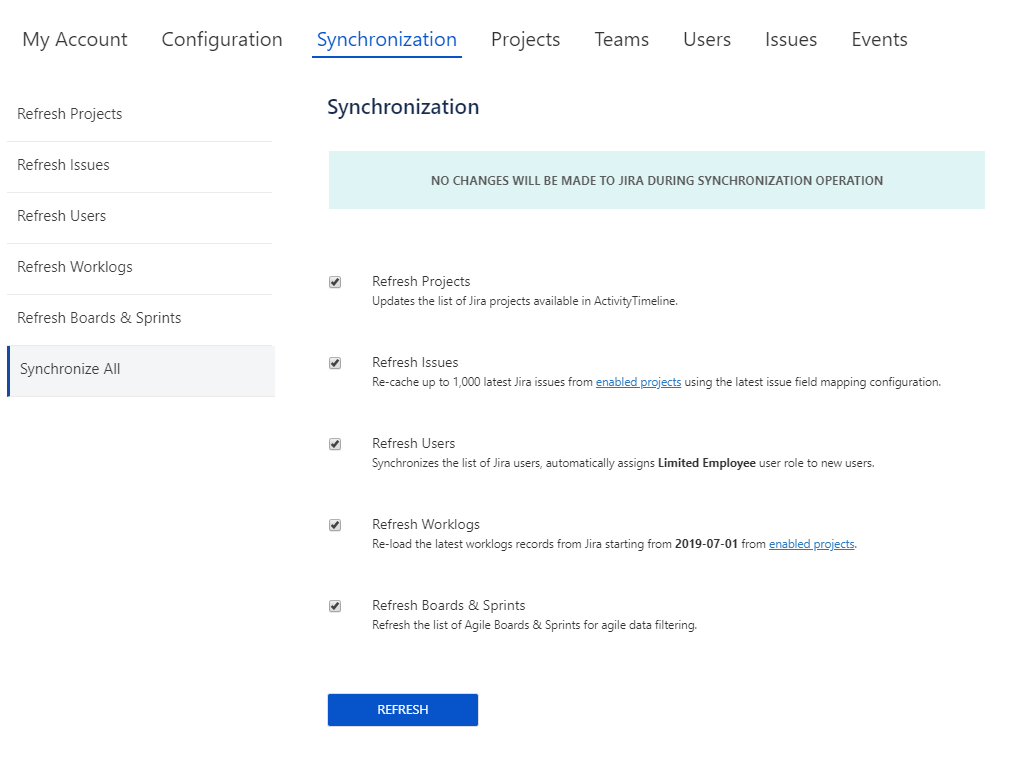Image resolution: width=1022 pixels, height=762 pixels.
Task: Toggle the Refresh Issues checkbox
Action: coord(335,364)
